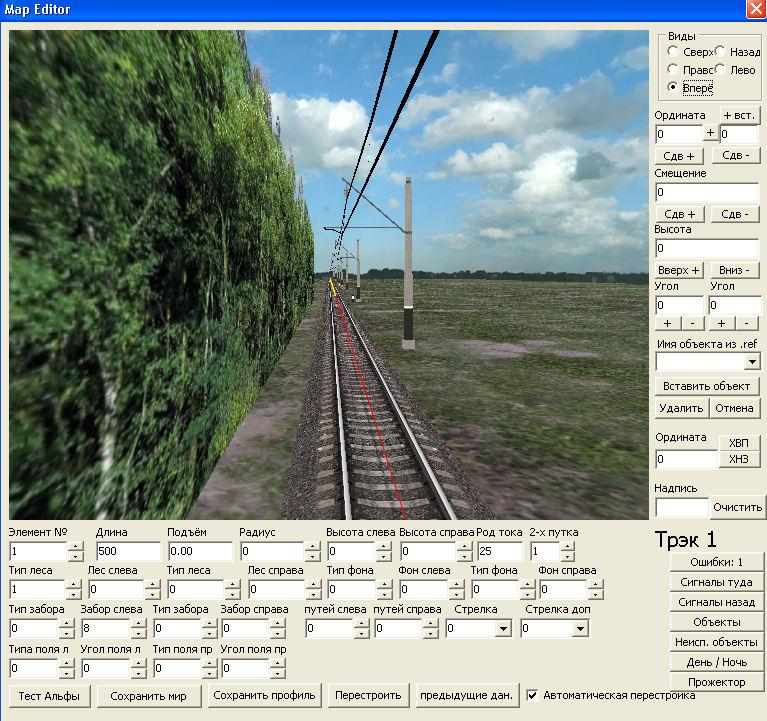
Task: Click into the Длина input field
Action: 128,552
